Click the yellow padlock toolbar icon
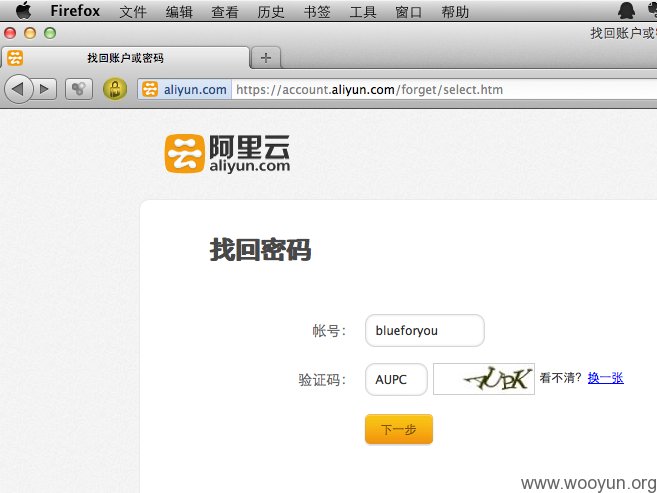657x493 pixels. (x=115, y=89)
